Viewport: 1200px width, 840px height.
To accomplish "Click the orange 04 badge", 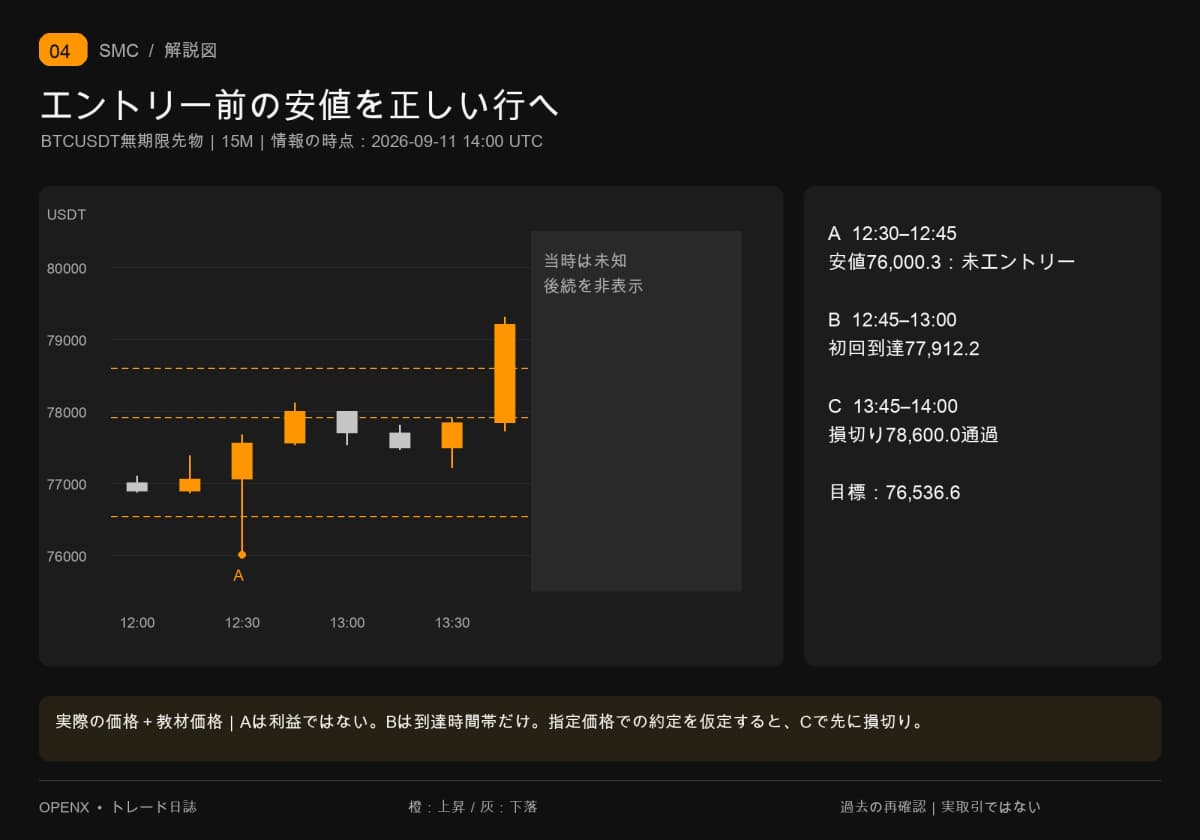I will (63, 50).
